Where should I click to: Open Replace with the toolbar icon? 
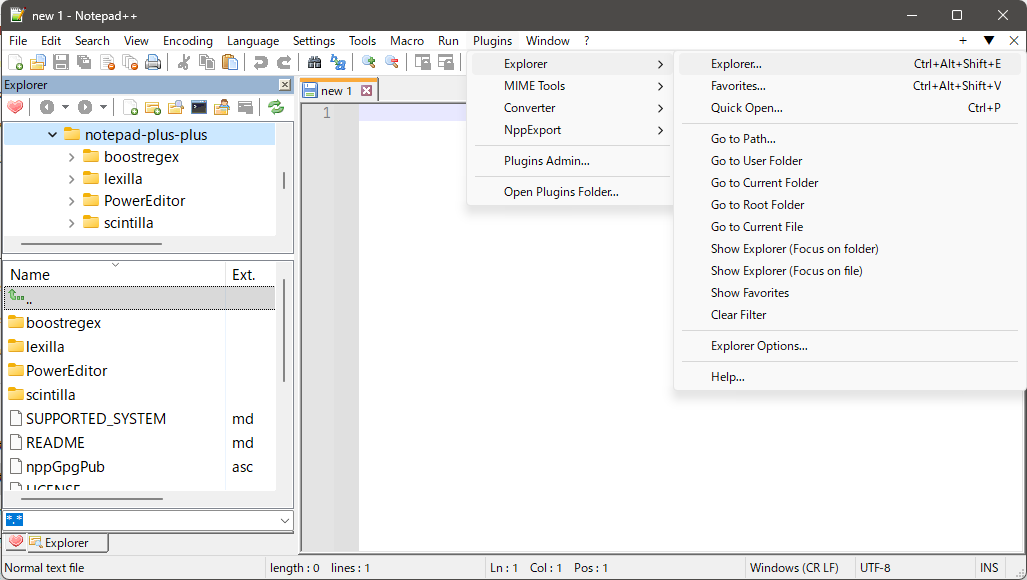(x=338, y=62)
